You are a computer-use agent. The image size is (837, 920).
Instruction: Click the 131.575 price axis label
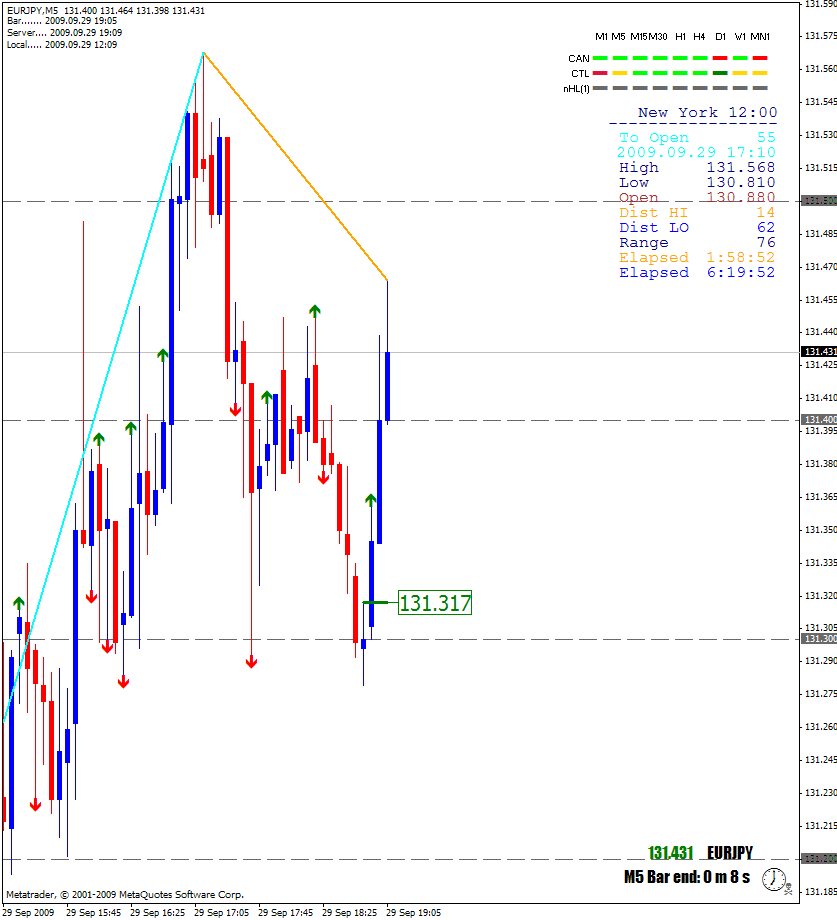(x=821, y=36)
